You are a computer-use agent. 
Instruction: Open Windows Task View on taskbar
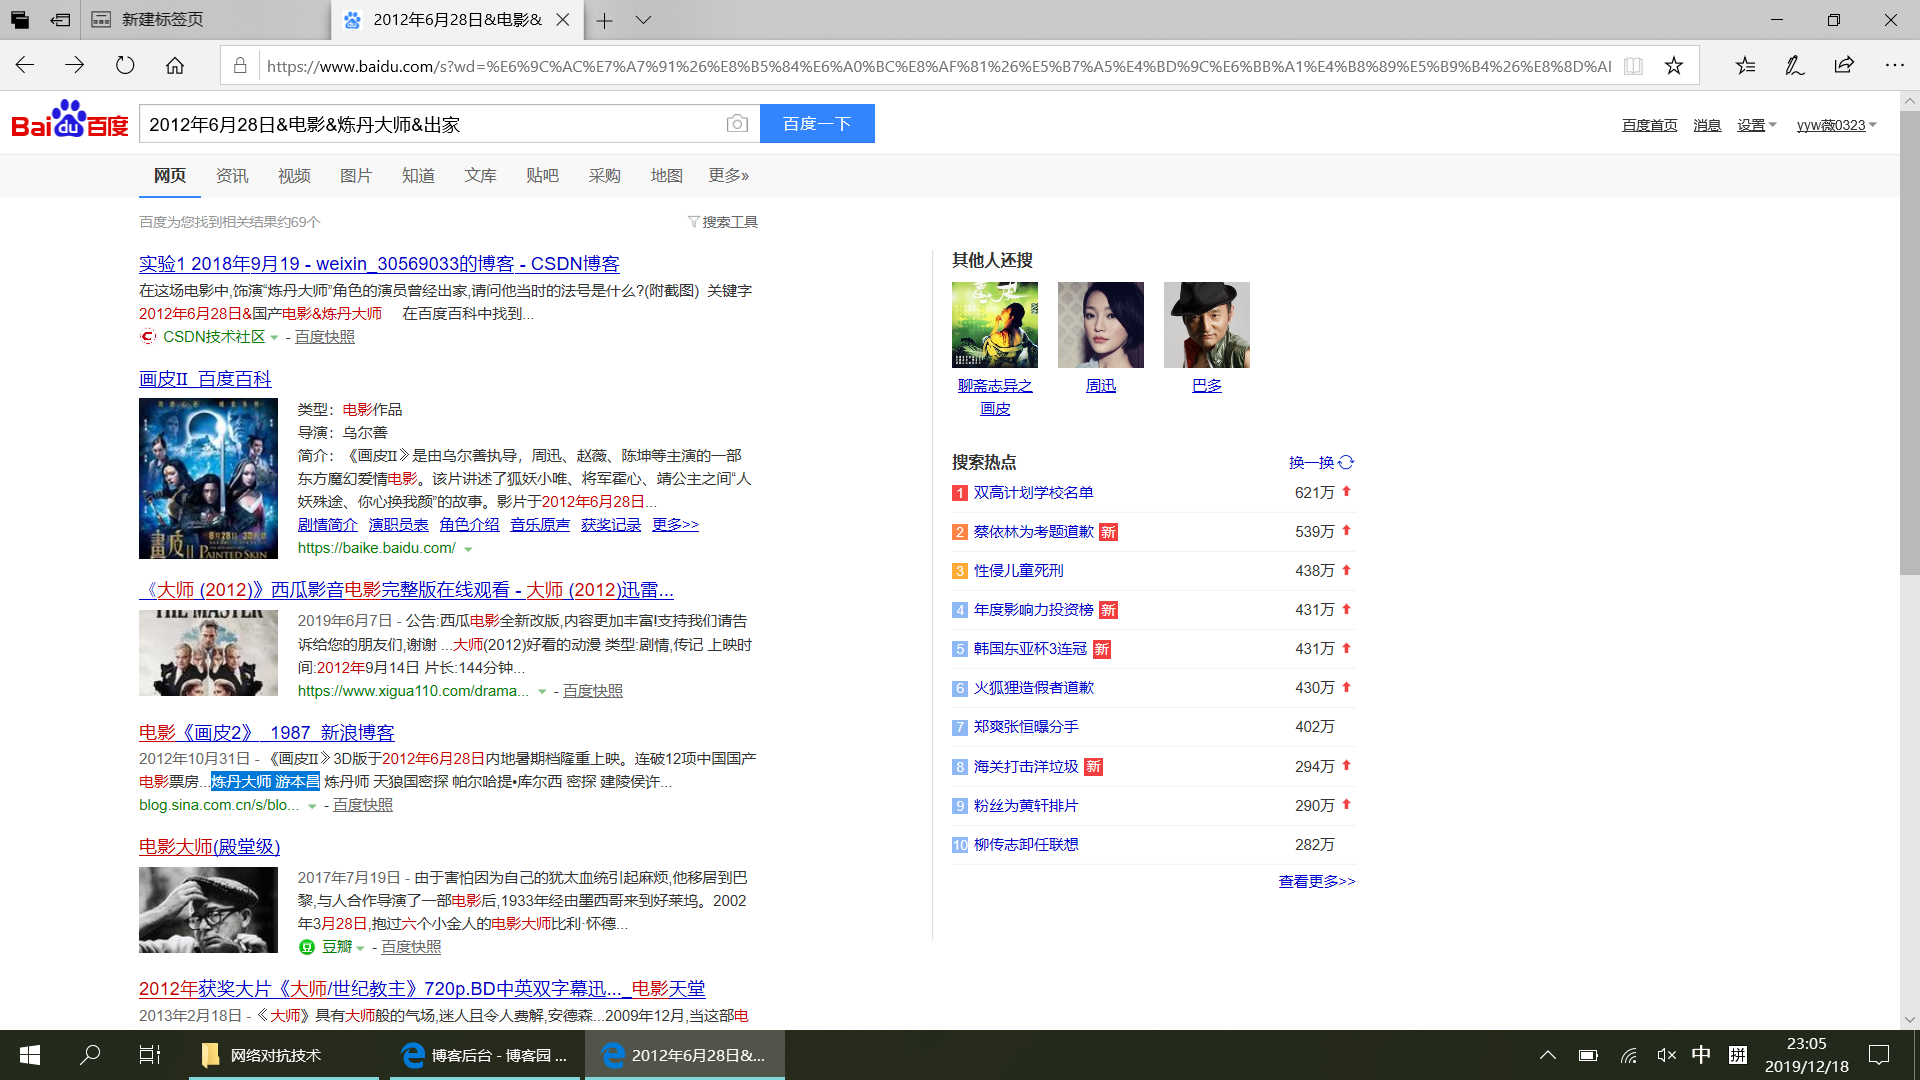(149, 1055)
